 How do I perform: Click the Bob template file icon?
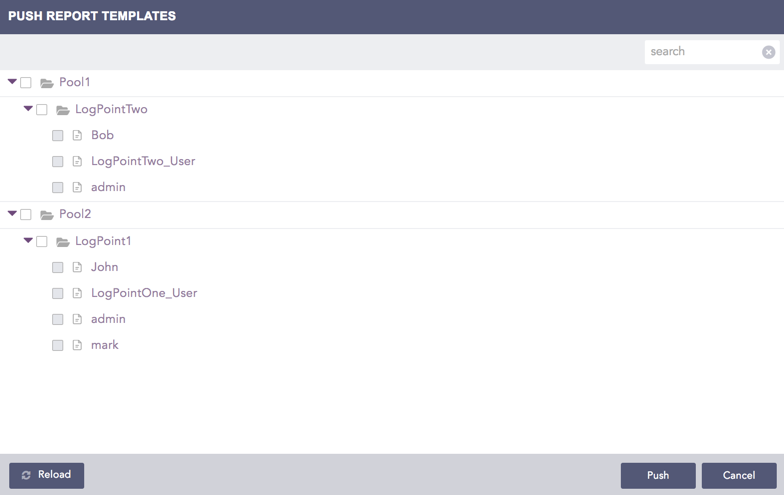pos(77,136)
